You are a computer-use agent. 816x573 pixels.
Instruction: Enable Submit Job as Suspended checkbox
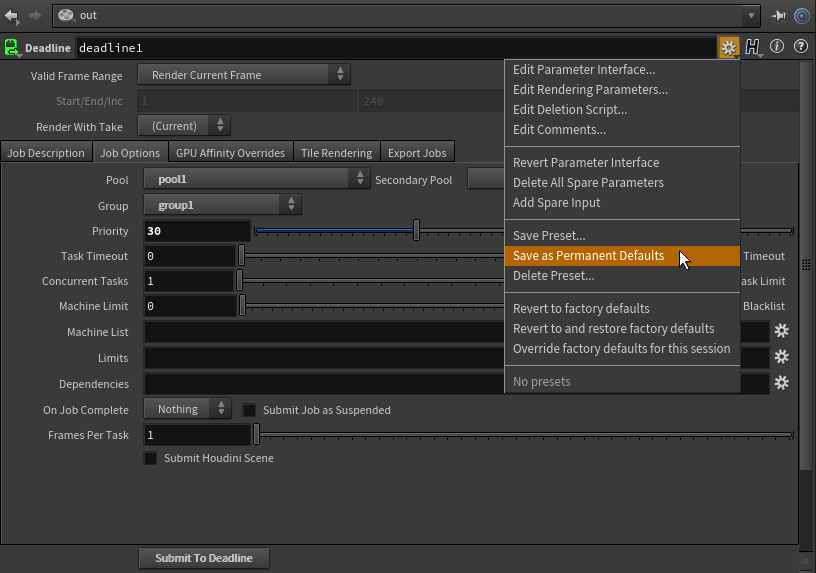coord(250,410)
